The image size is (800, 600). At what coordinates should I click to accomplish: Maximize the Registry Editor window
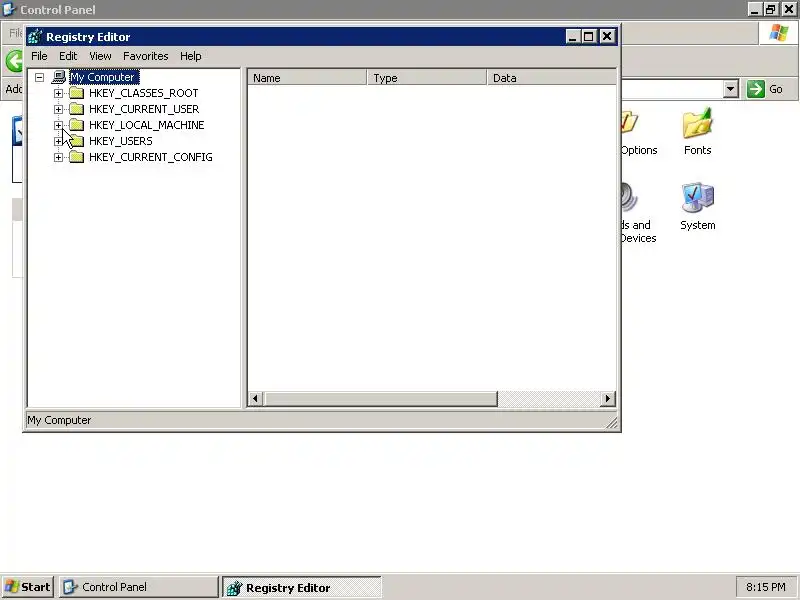coord(588,37)
